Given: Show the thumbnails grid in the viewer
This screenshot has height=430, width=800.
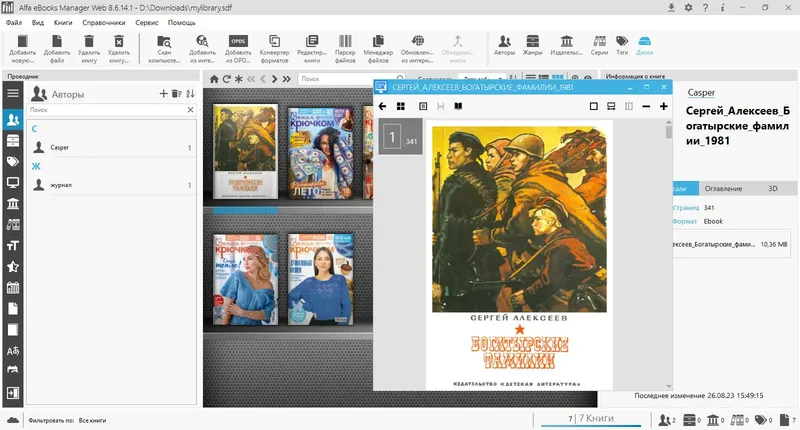Looking at the screenshot, I should (401, 106).
